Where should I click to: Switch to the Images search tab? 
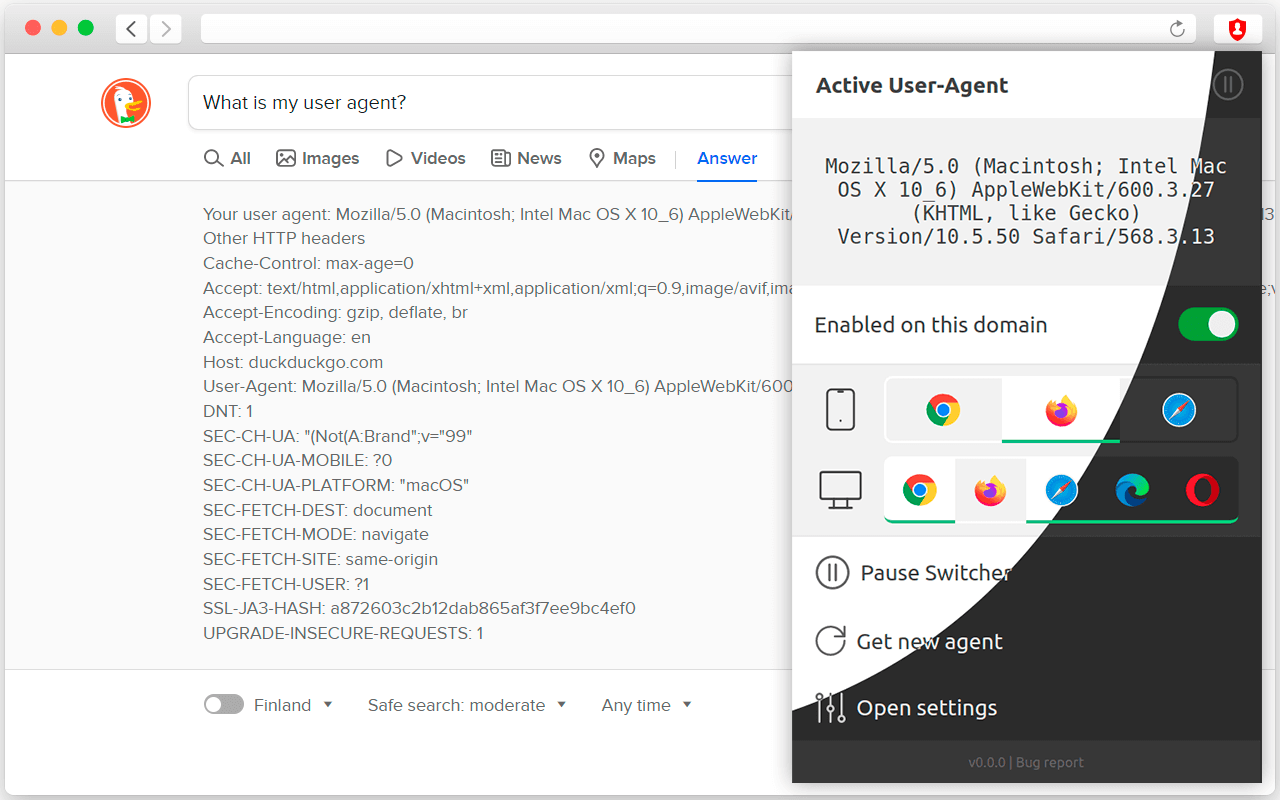pyautogui.click(x=318, y=158)
